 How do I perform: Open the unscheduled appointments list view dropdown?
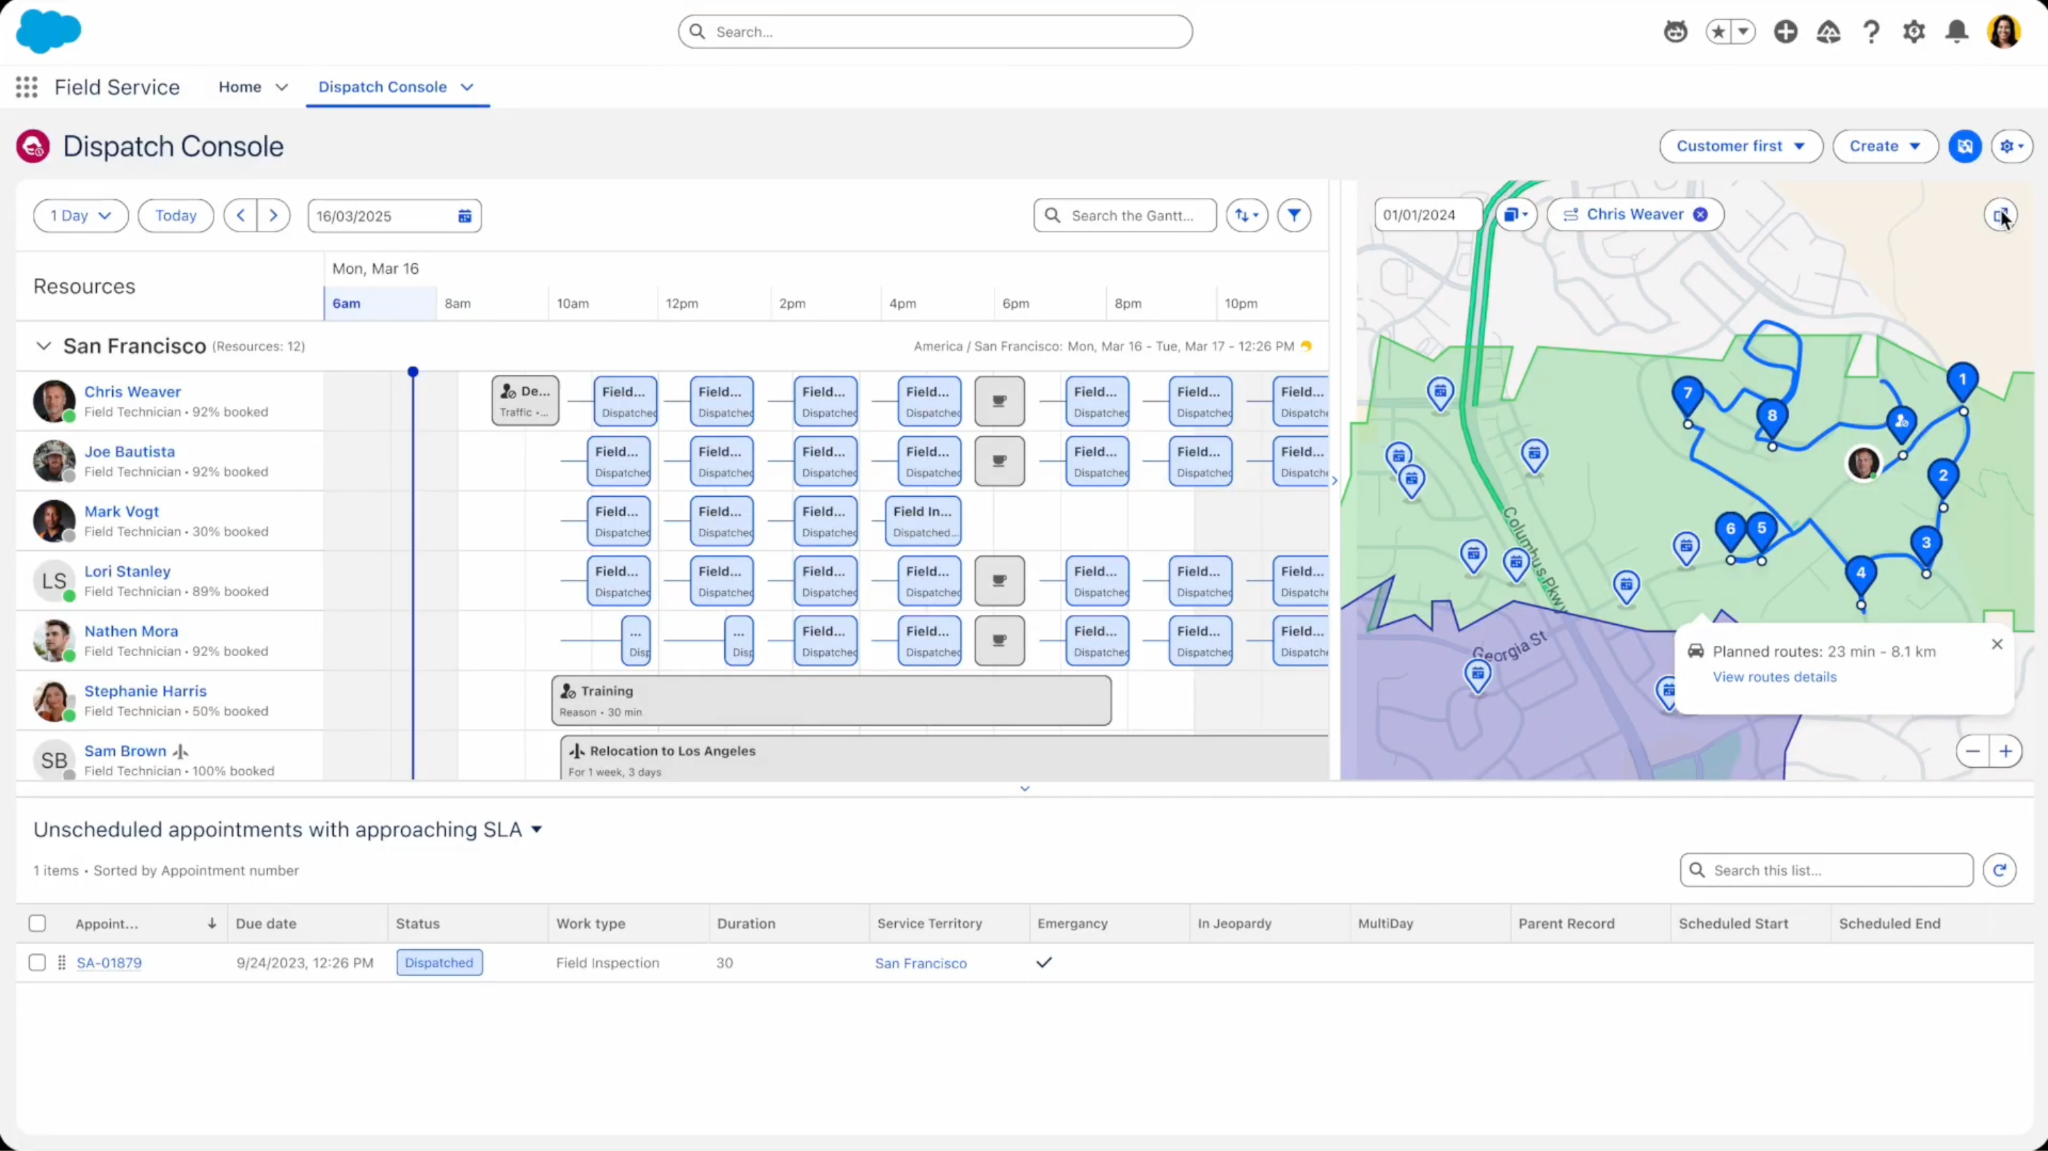coord(537,830)
